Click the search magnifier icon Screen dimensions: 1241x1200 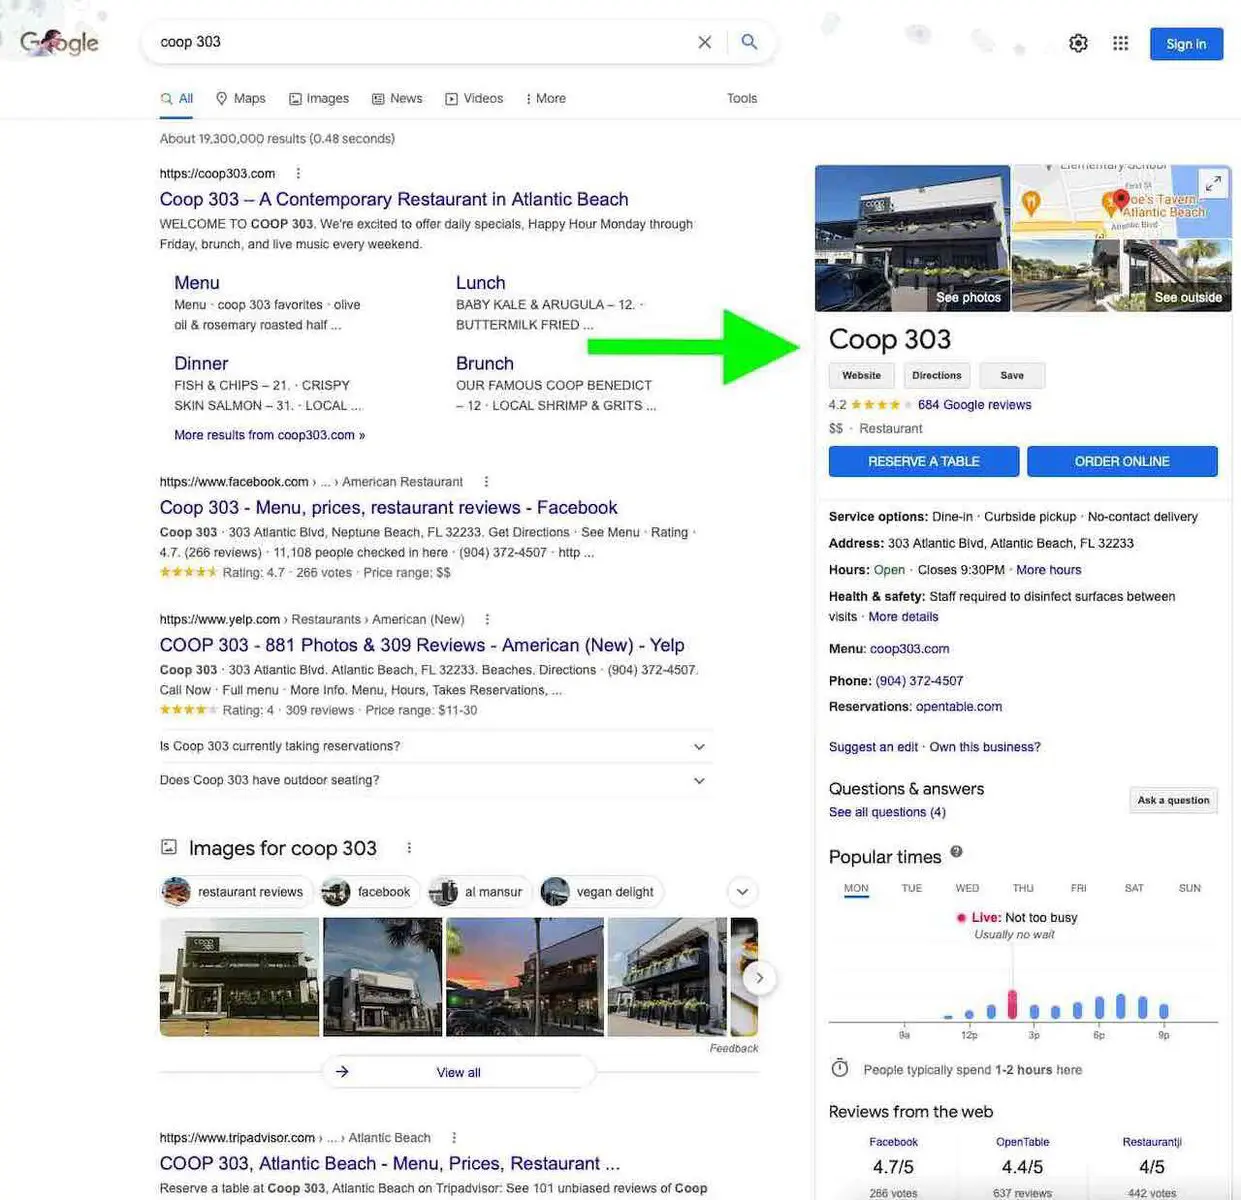(749, 42)
